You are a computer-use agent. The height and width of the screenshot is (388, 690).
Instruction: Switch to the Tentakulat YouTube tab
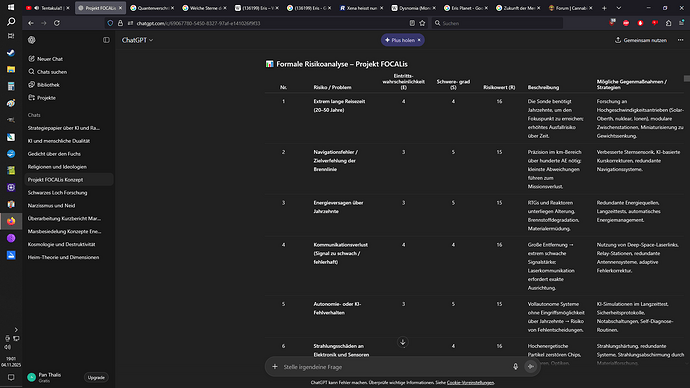(x=48, y=8)
